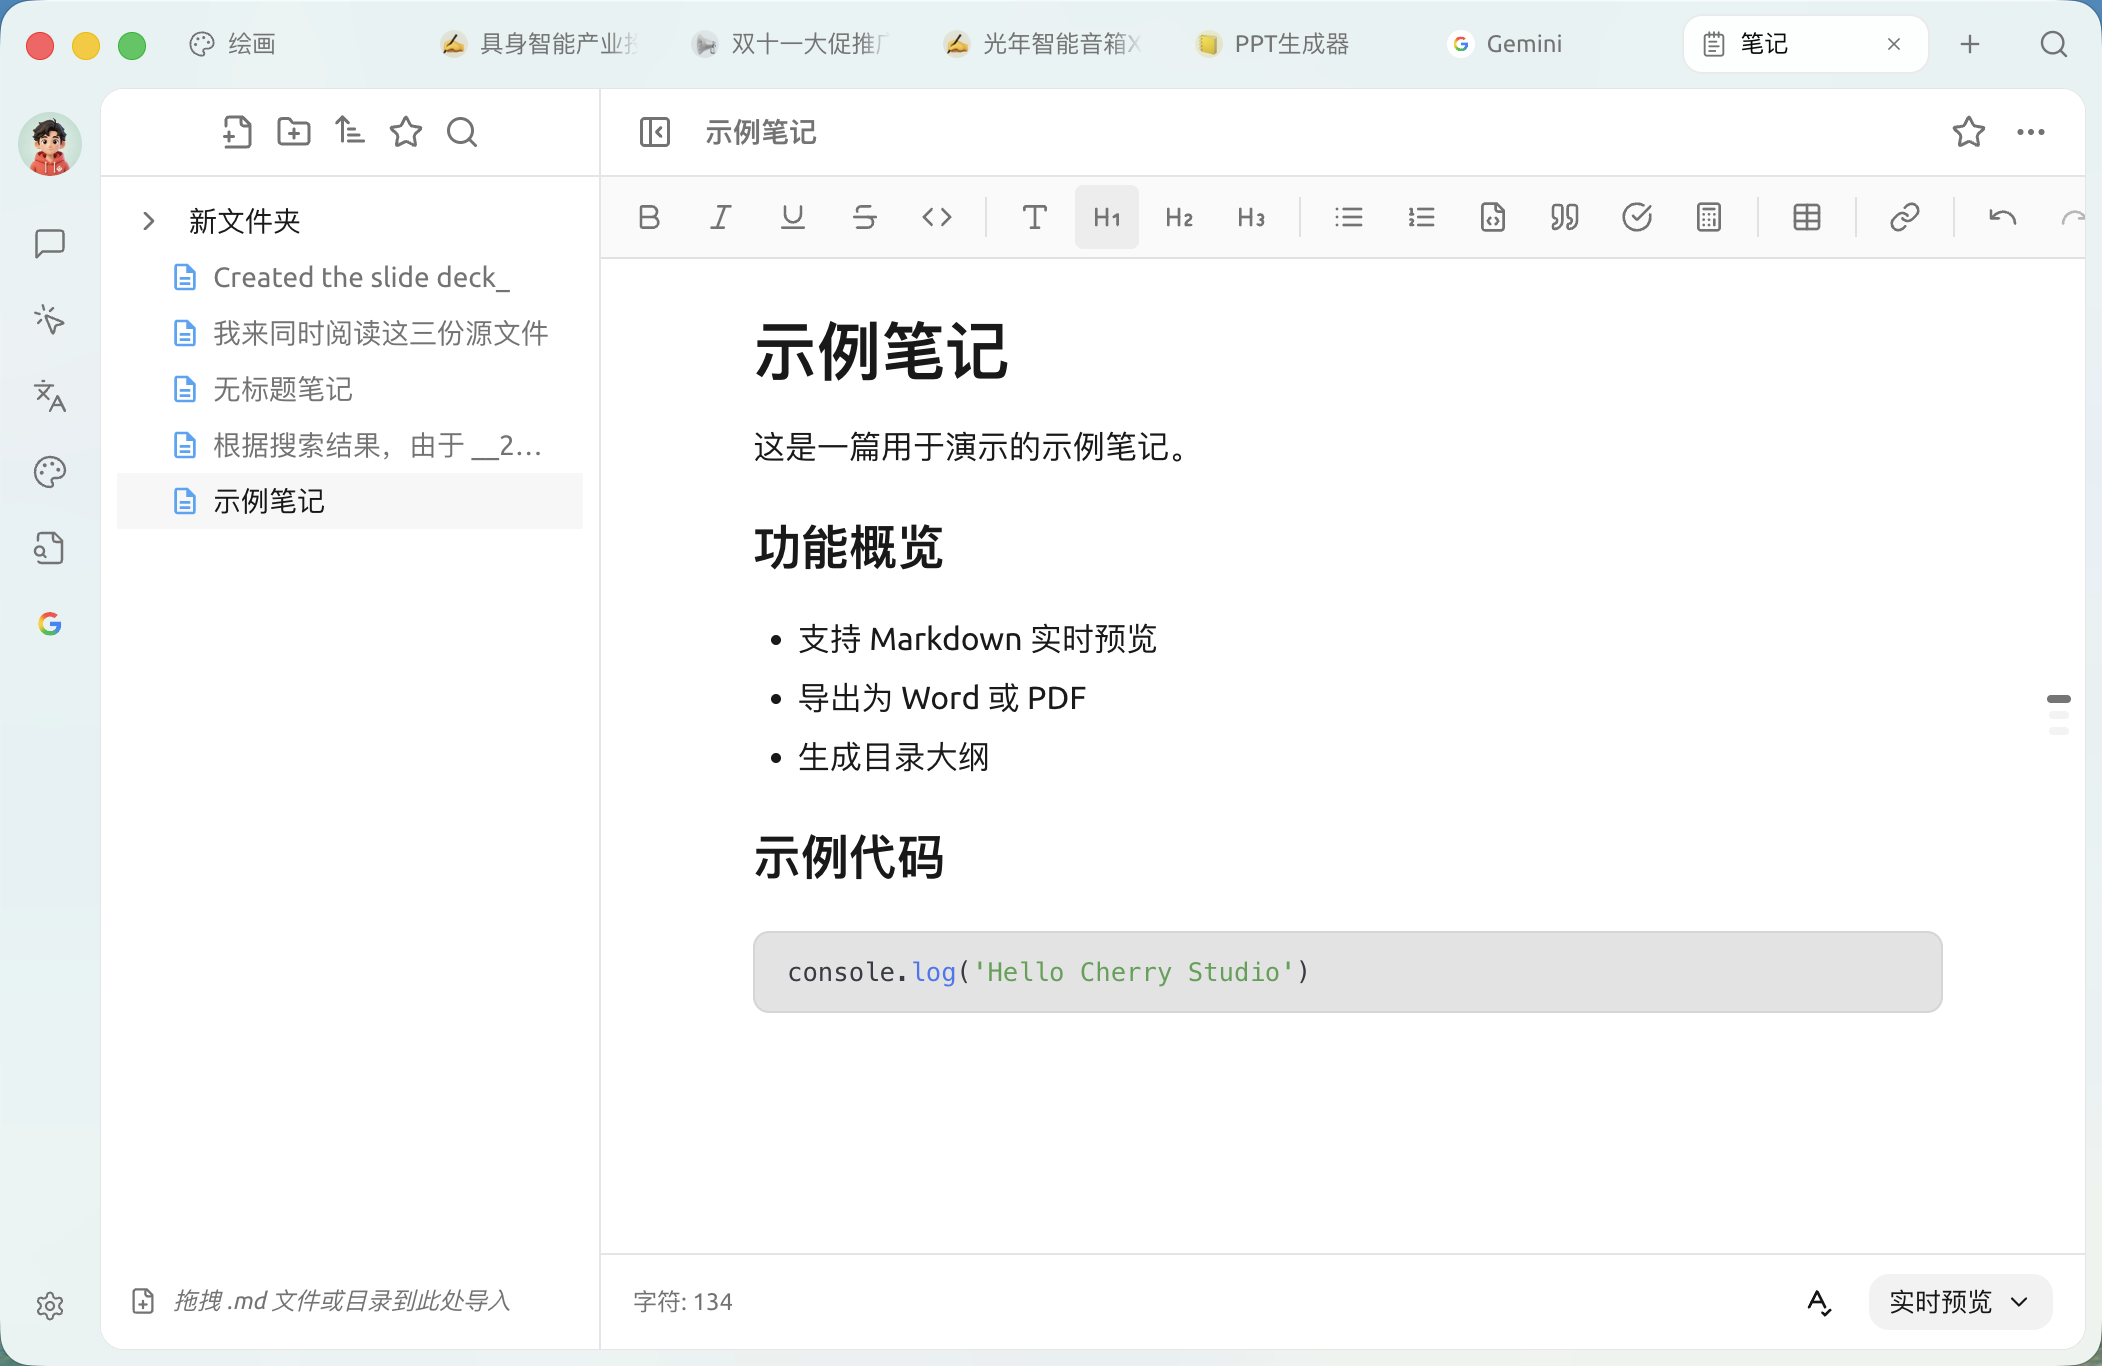Toggle the H1 heading button
The width and height of the screenshot is (2102, 1366).
click(1107, 217)
